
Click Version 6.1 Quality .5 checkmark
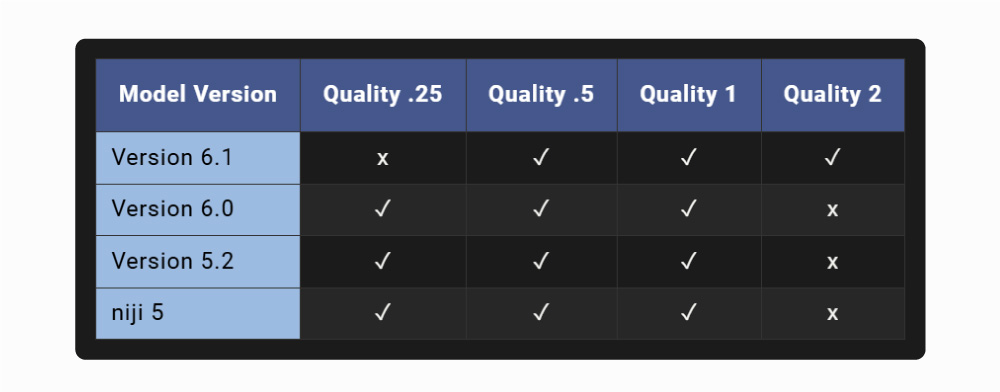click(541, 157)
